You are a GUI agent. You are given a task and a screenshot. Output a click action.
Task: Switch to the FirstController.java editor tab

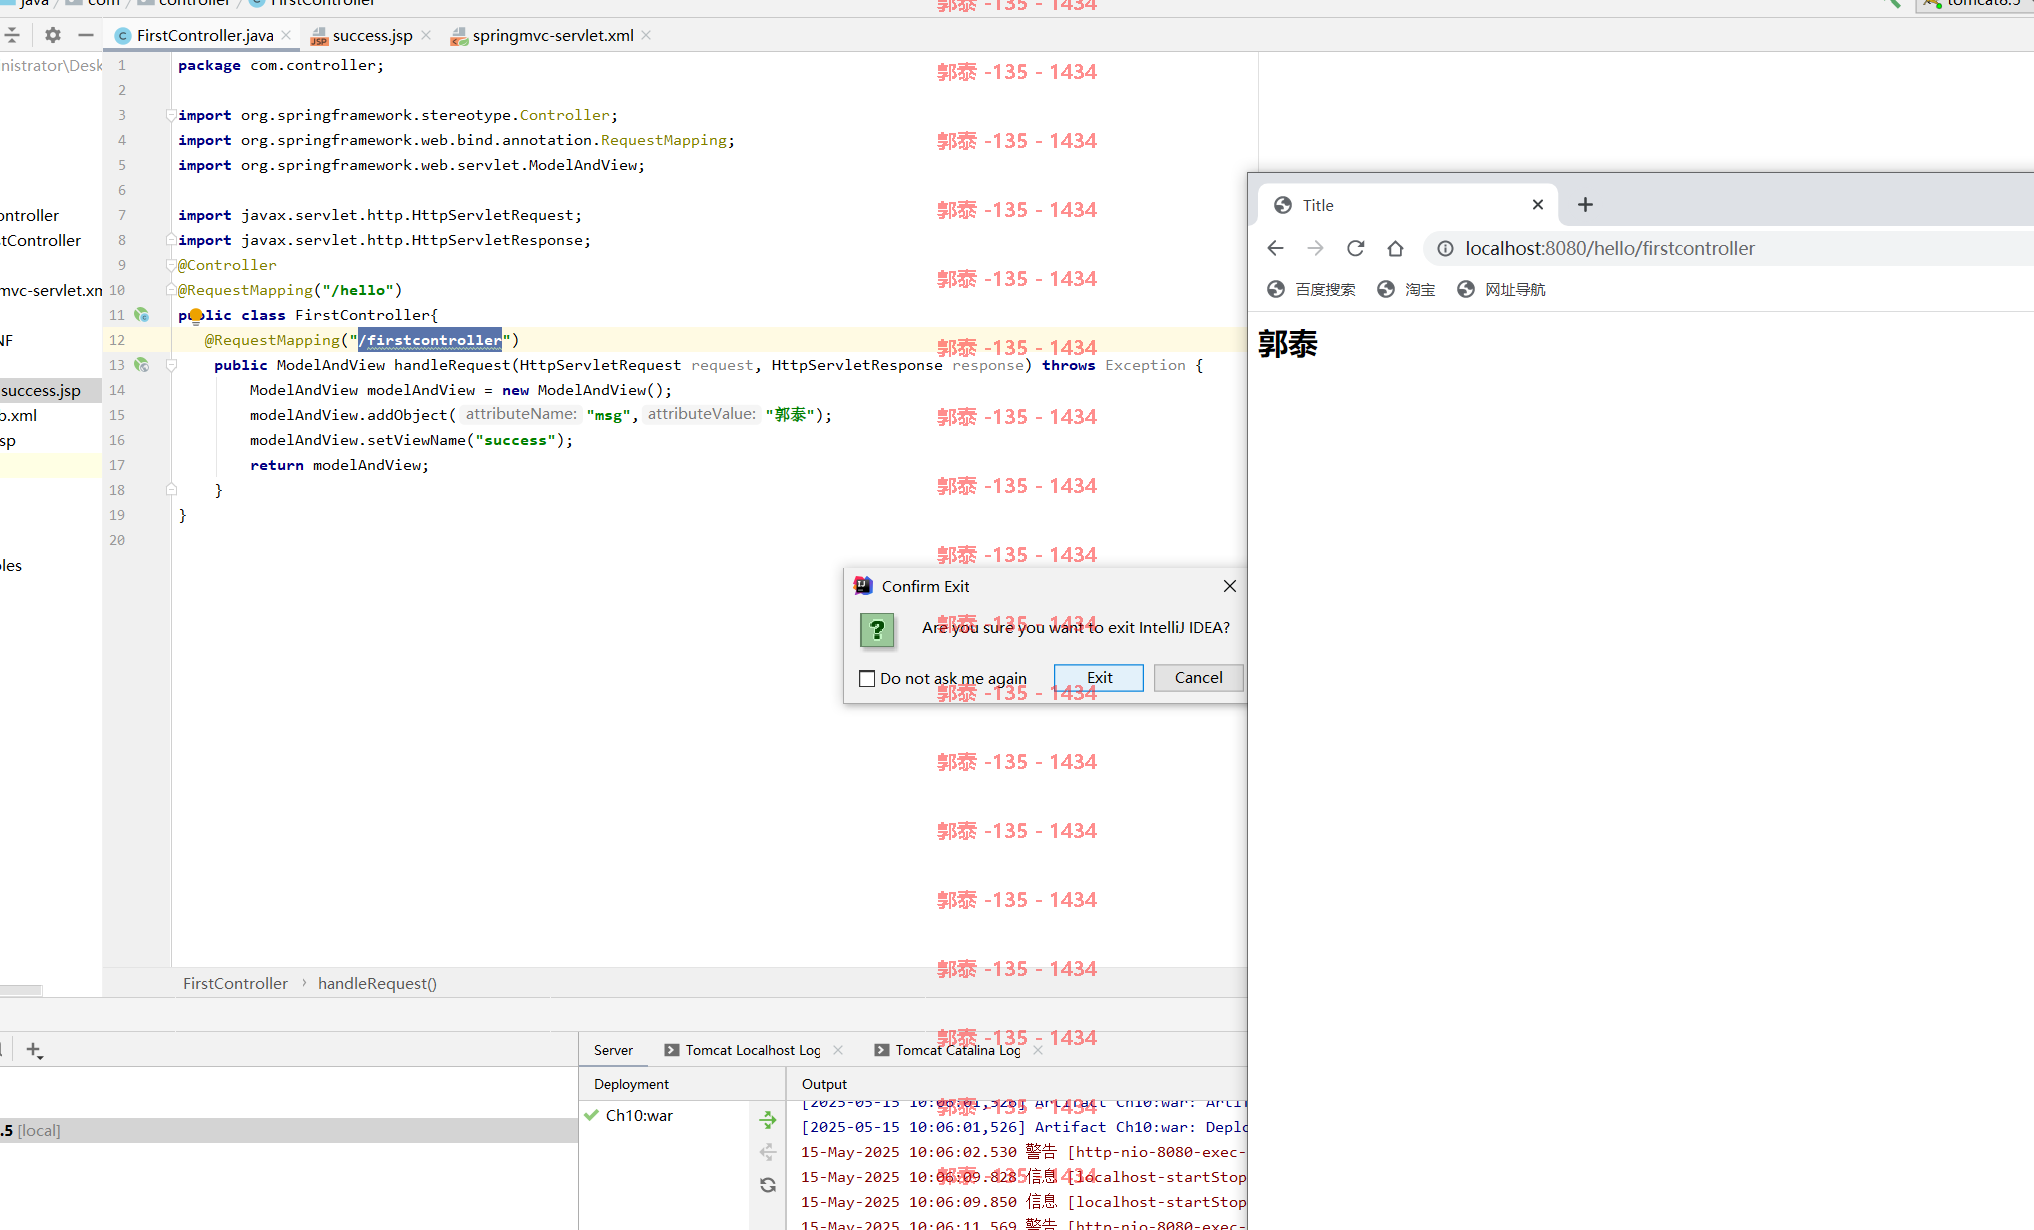pyautogui.click(x=204, y=35)
